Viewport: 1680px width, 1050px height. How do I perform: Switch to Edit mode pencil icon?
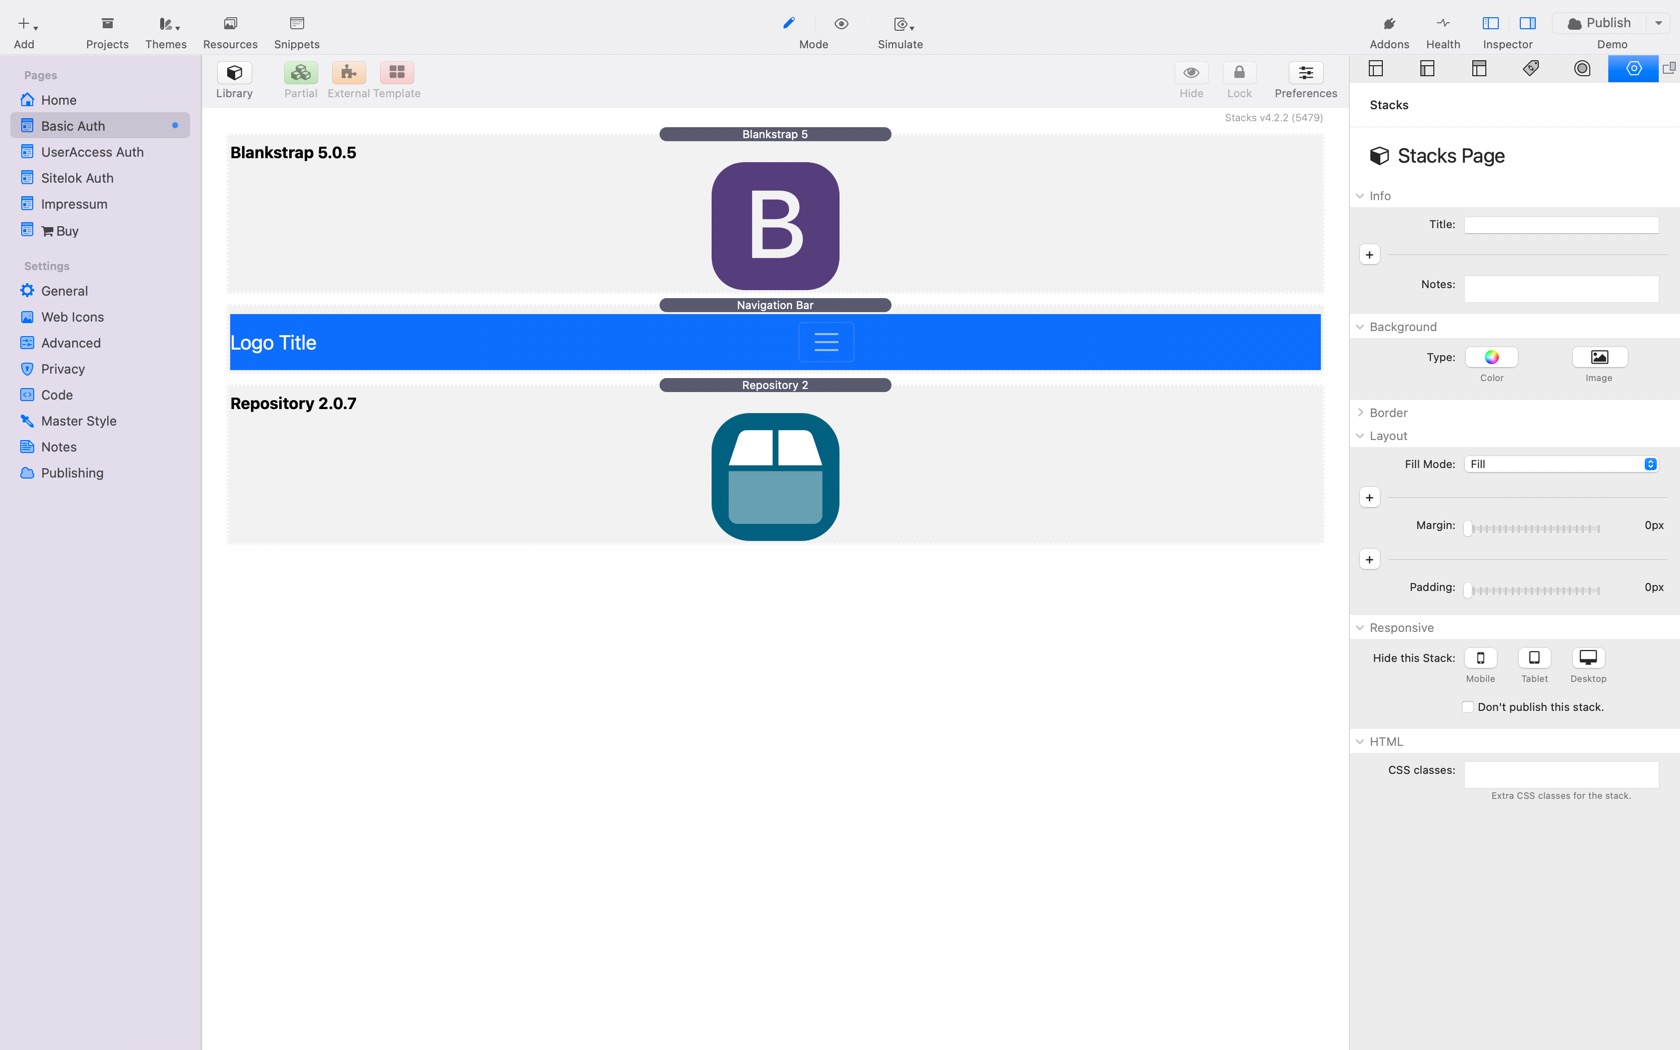[x=788, y=24]
